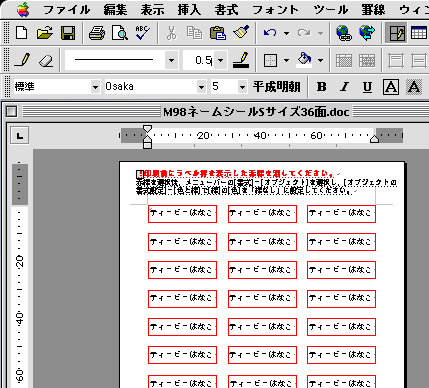Toggle Bold formatting
429x388 pixels.
[x=321, y=87]
